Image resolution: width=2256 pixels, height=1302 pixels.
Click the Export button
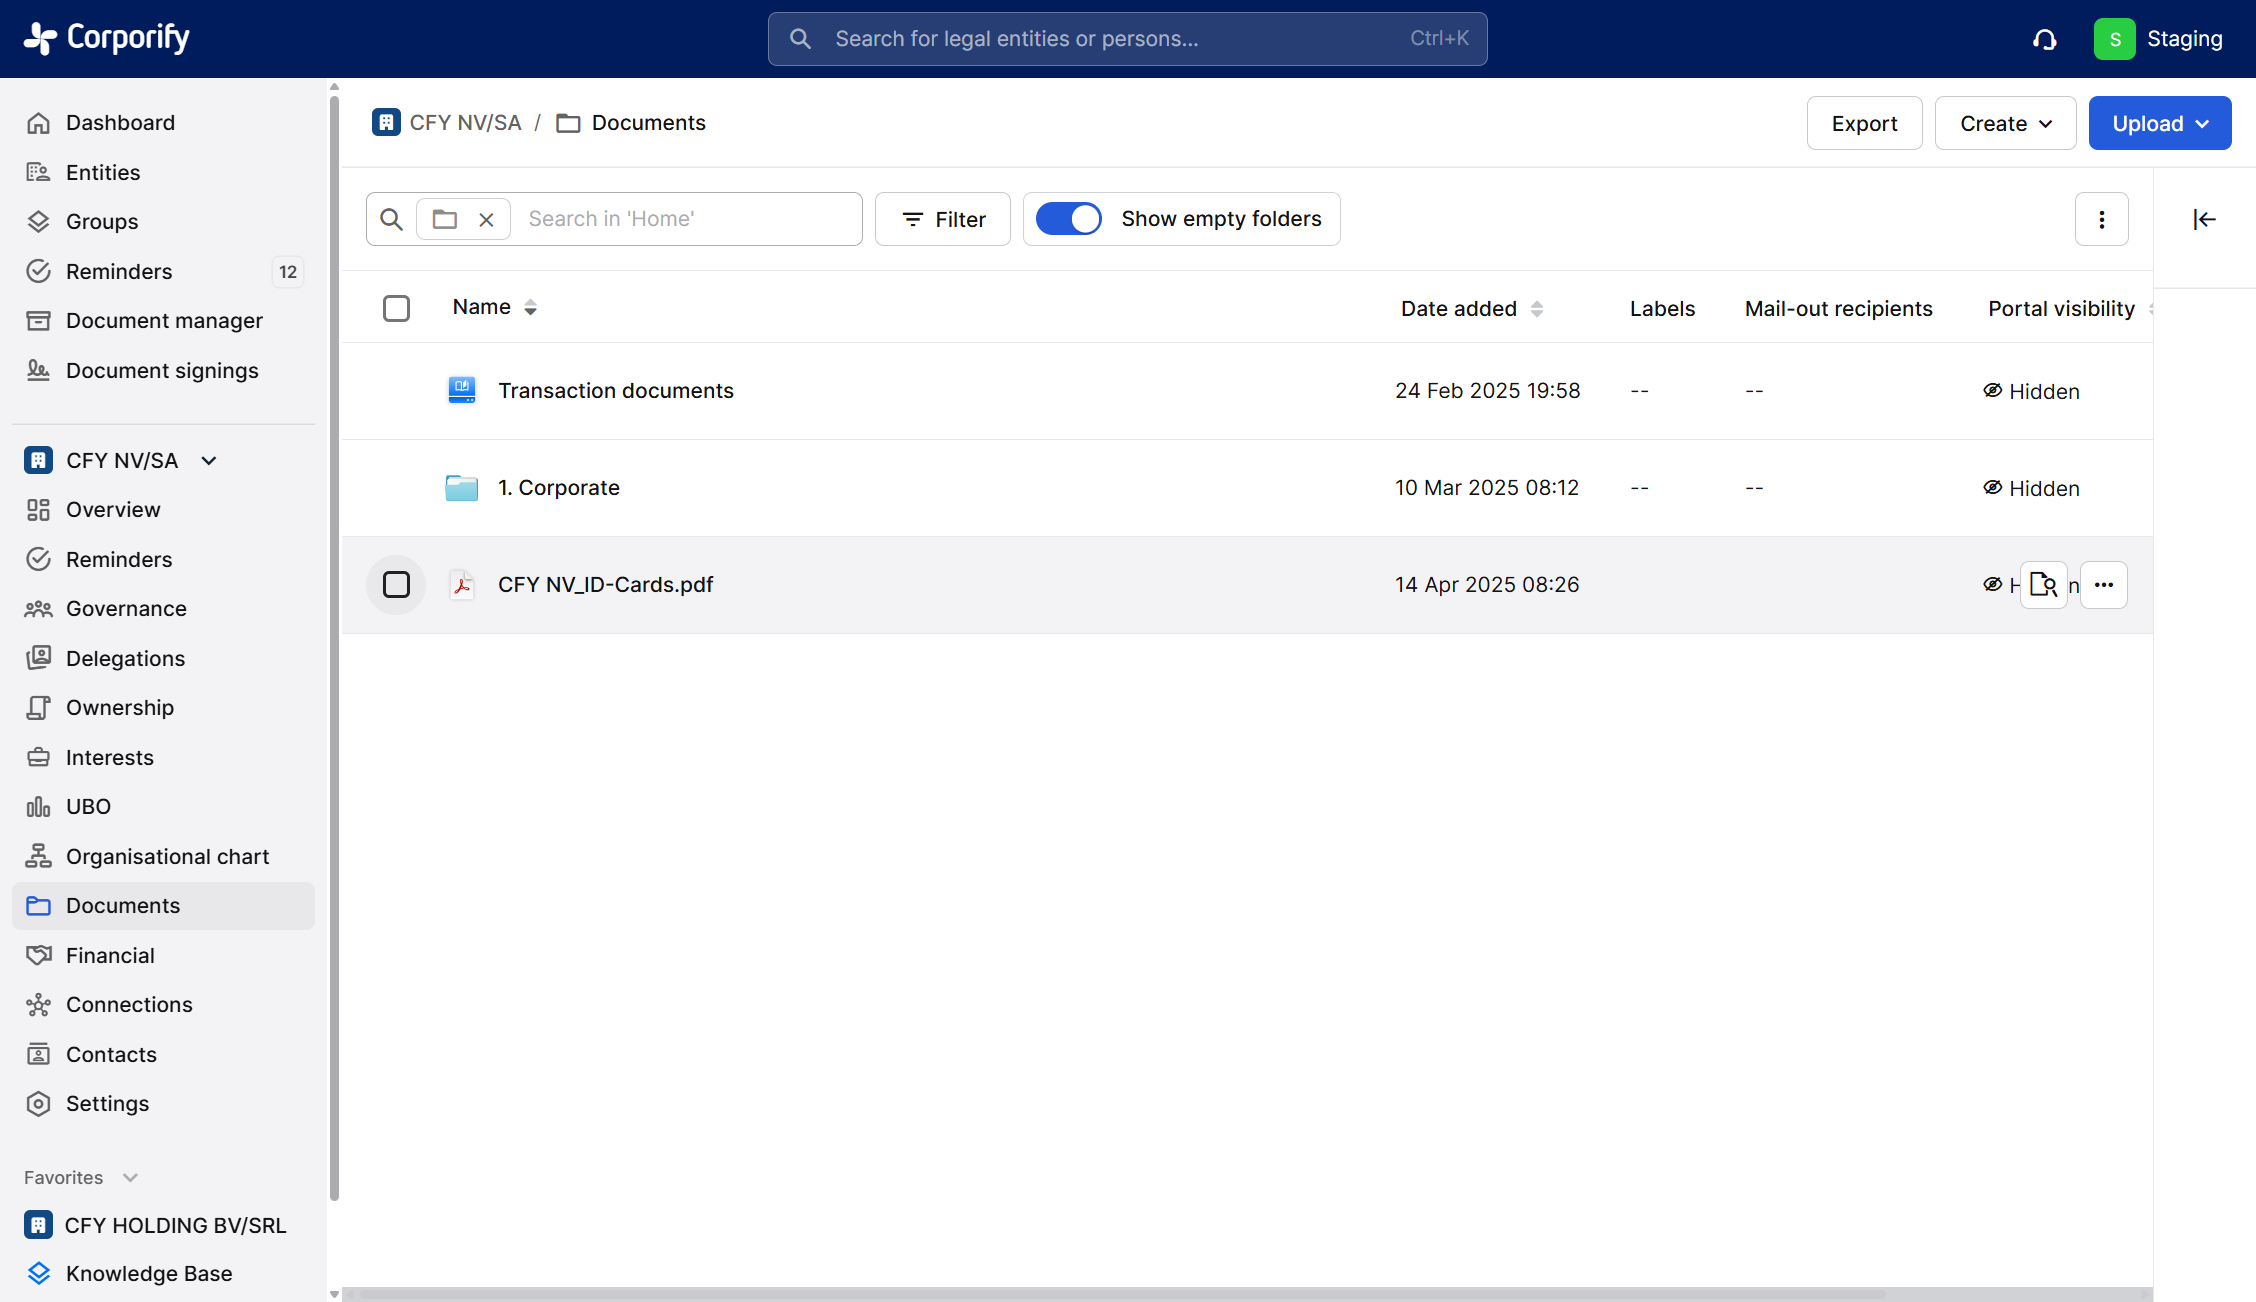click(x=1863, y=123)
